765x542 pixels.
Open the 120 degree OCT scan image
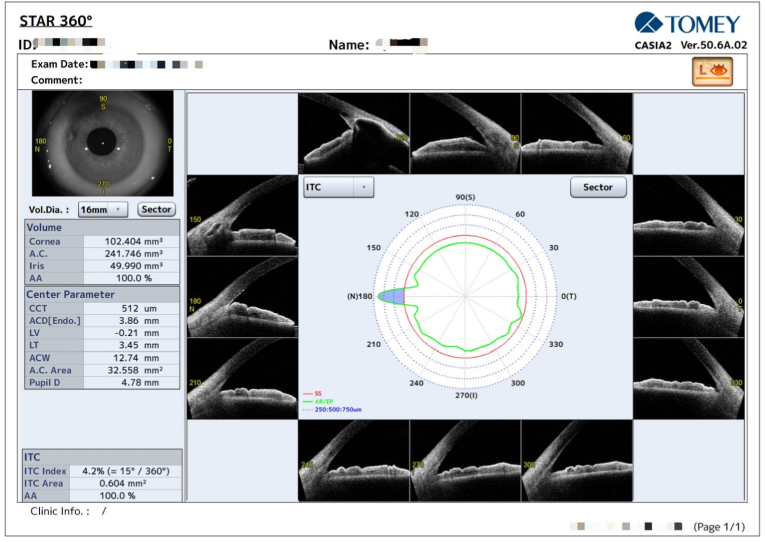(x=354, y=133)
